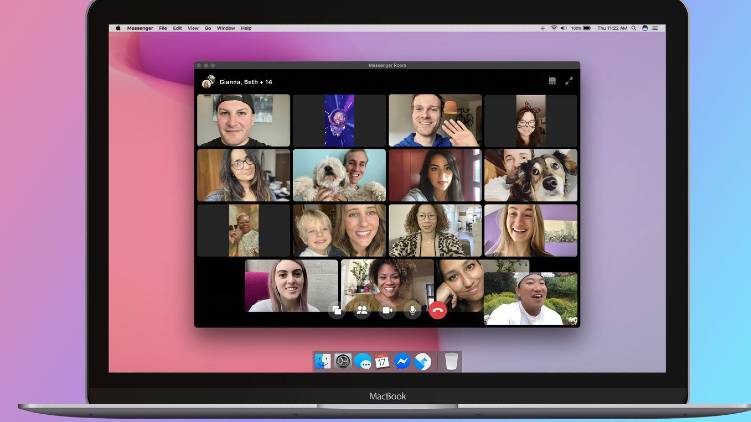Image resolution: width=751 pixels, height=422 pixels.
Task: Turn off the video camera
Action: [x=387, y=310]
